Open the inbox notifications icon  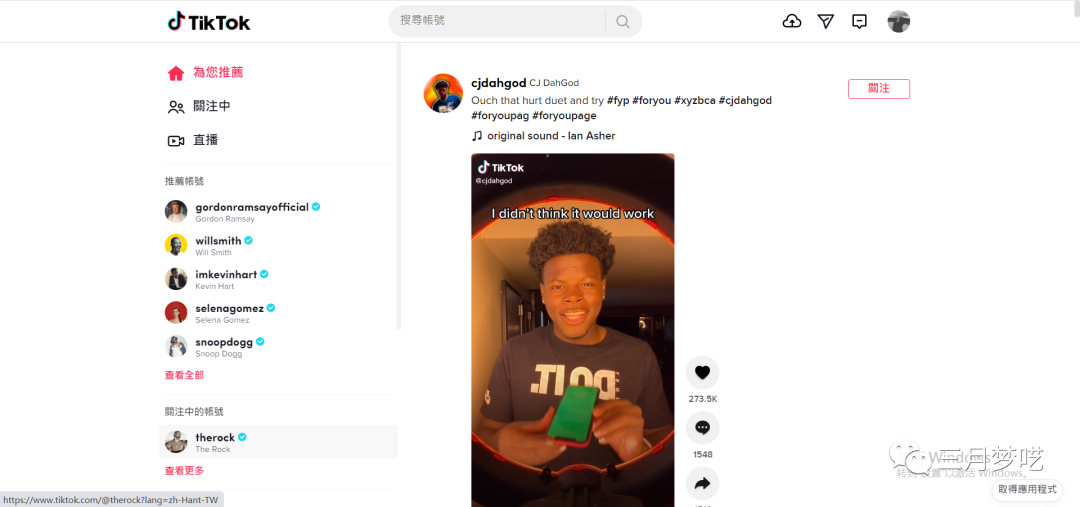coord(859,21)
